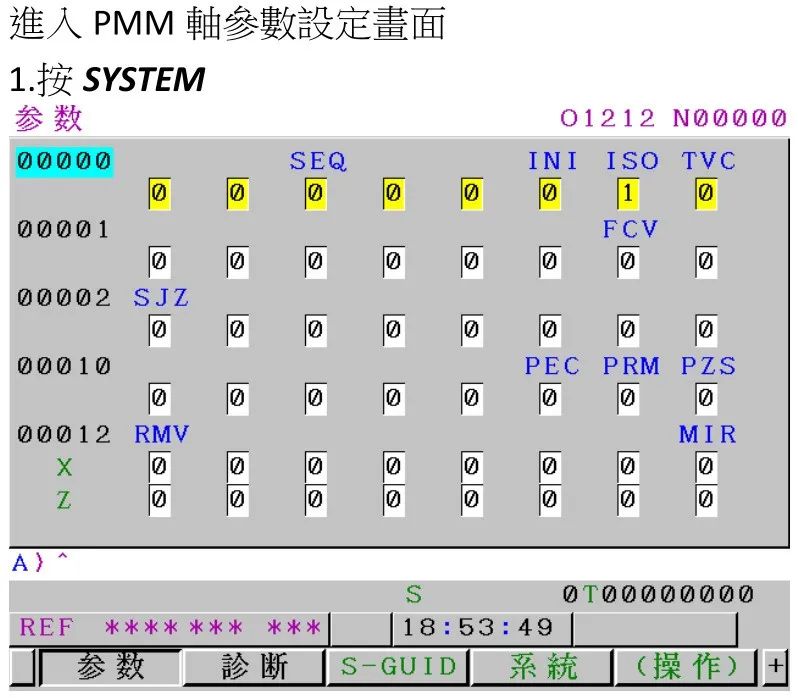The image size is (798, 698).
Task: Switch to the 系統 softkey
Action: coord(543,667)
